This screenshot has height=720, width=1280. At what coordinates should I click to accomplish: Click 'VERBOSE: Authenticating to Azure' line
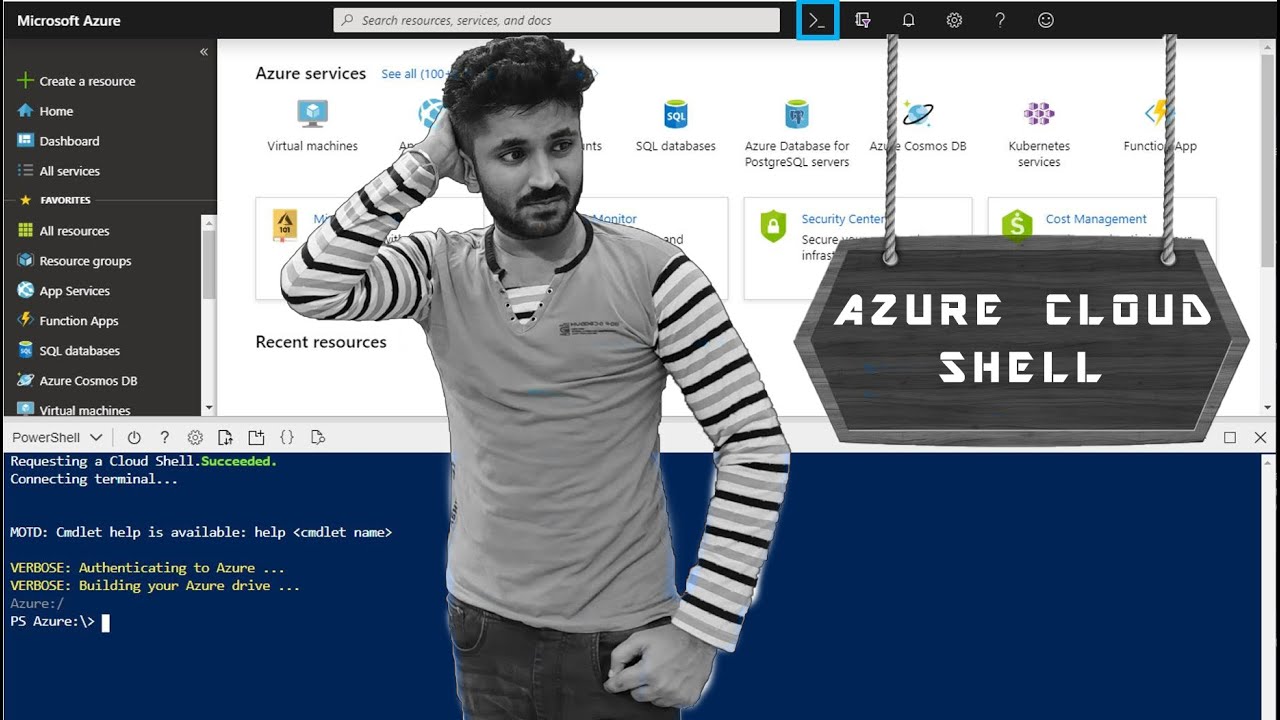tap(147, 568)
